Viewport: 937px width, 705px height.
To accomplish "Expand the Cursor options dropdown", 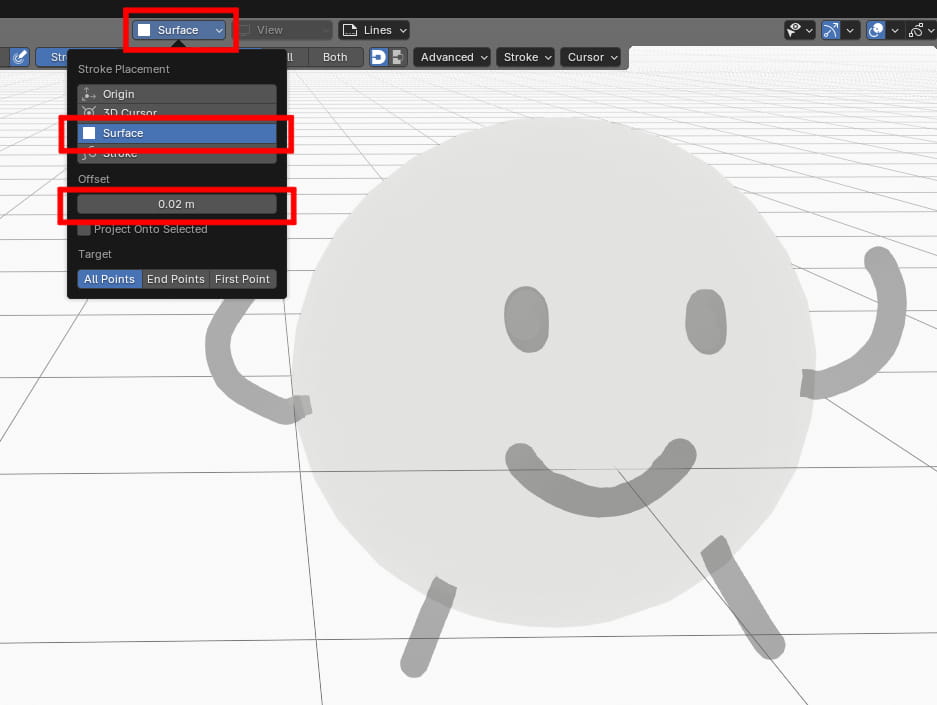I will [590, 57].
